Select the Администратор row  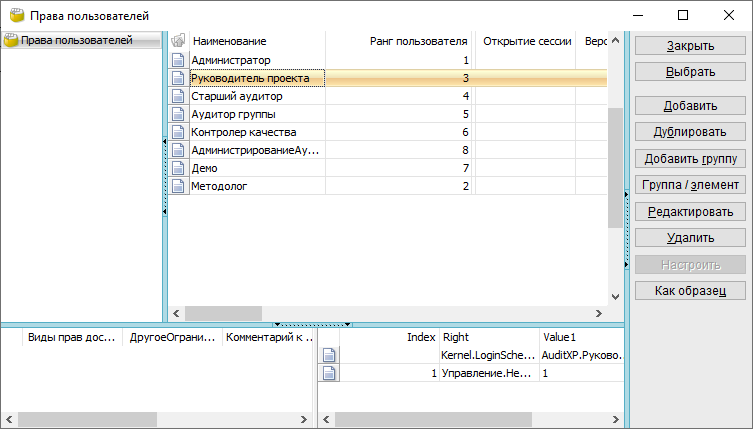click(389, 60)
